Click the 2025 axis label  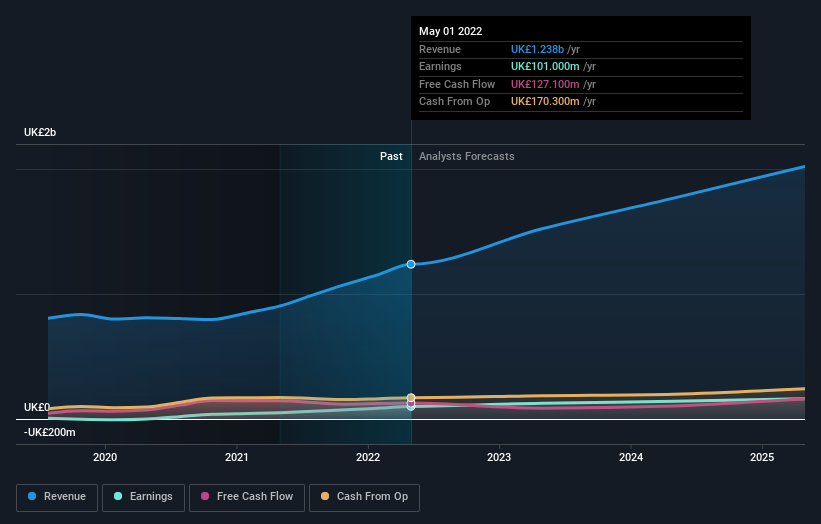point(762,457)
